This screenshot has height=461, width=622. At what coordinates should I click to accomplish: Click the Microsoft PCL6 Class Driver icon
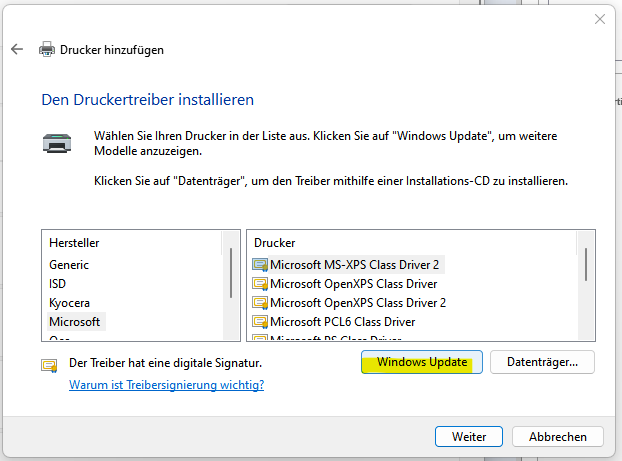point(260,322)
